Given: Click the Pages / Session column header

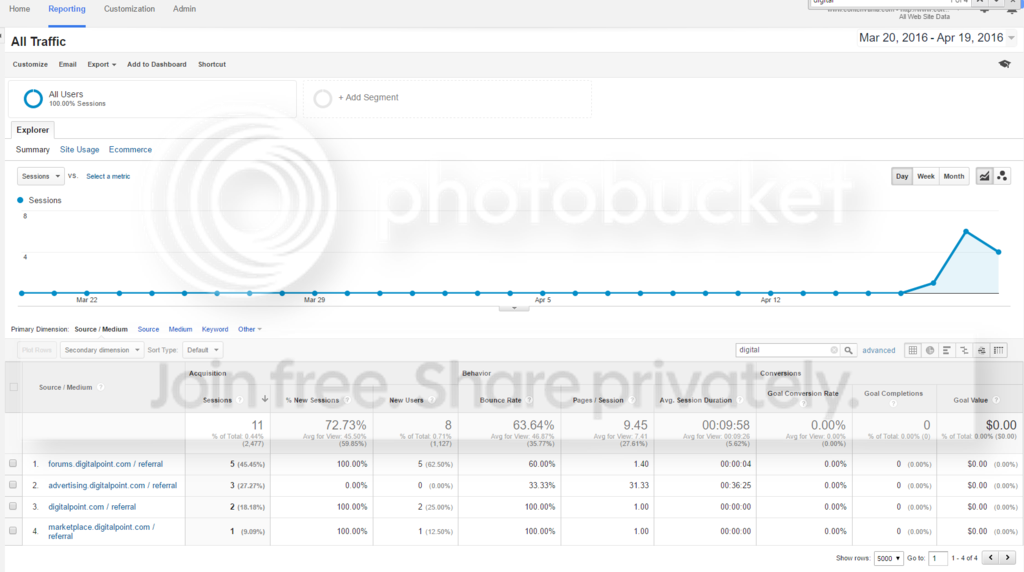Looking at the screenshot, I should (598, 400).
